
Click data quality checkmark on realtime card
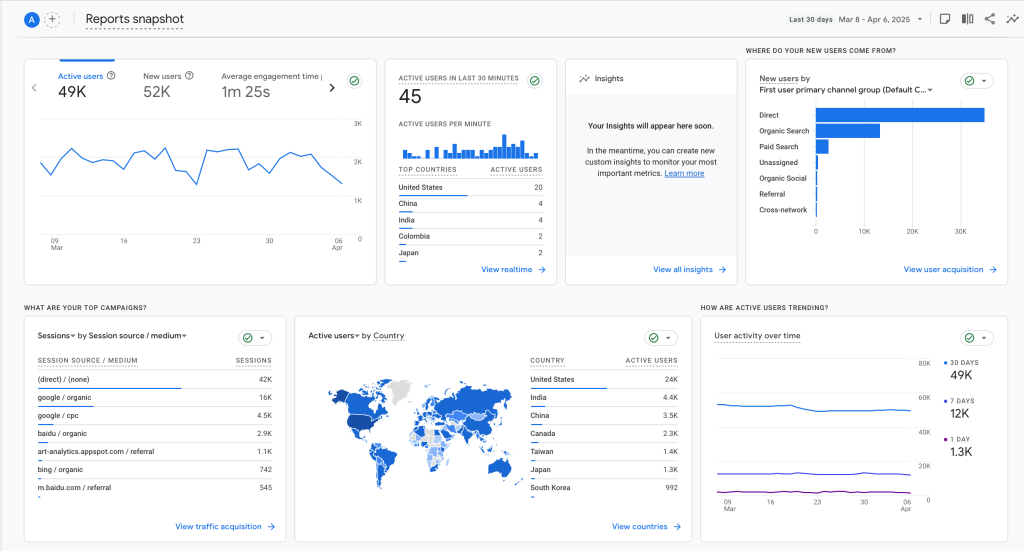pyautogui.click(x=534, y=81)
